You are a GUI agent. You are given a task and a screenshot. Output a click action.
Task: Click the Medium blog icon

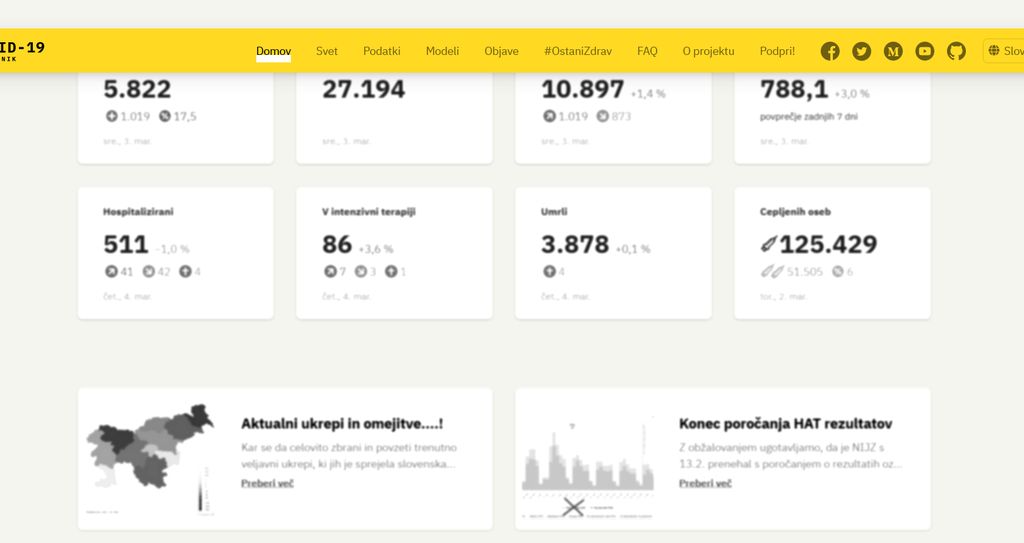(x=893, y=51)
